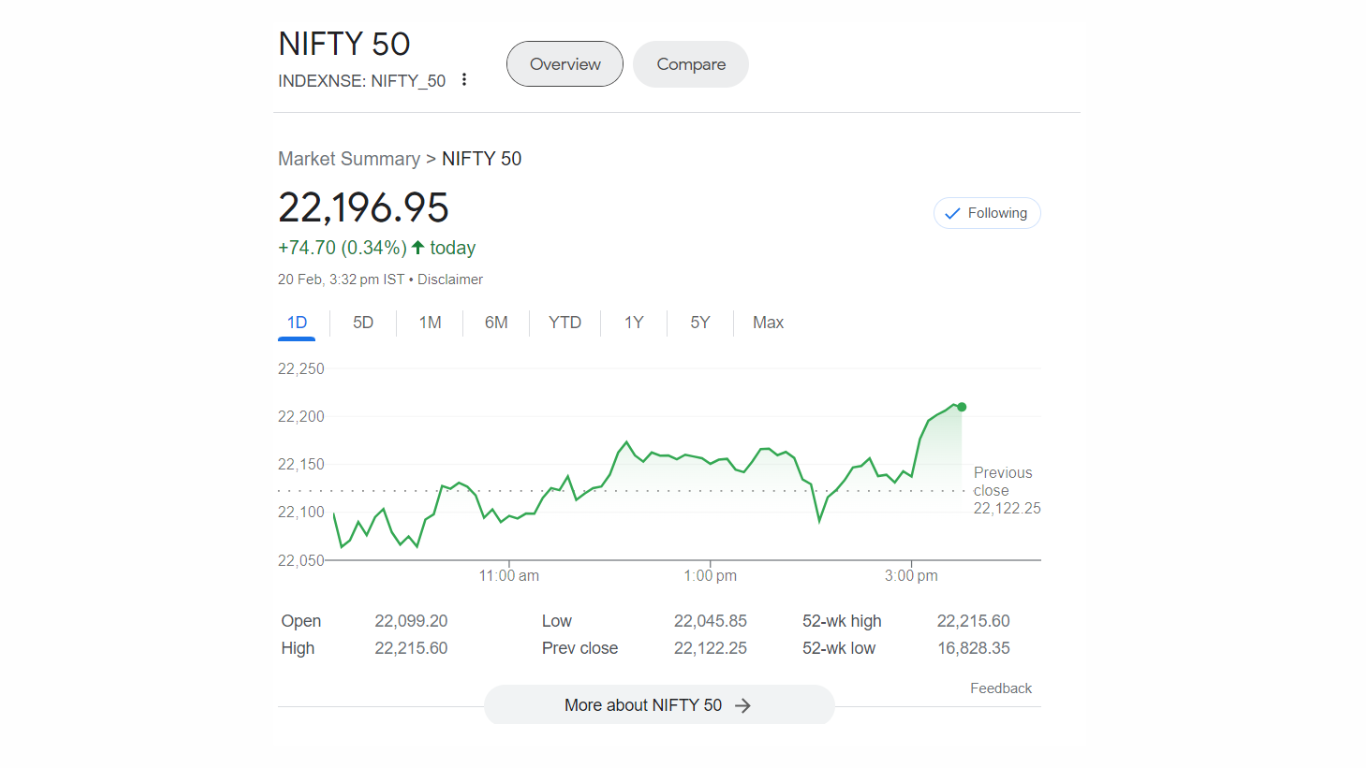Click the 22,250 y-axis label
This screenshot has width=1366, height=768.
[x=301, y=369]
